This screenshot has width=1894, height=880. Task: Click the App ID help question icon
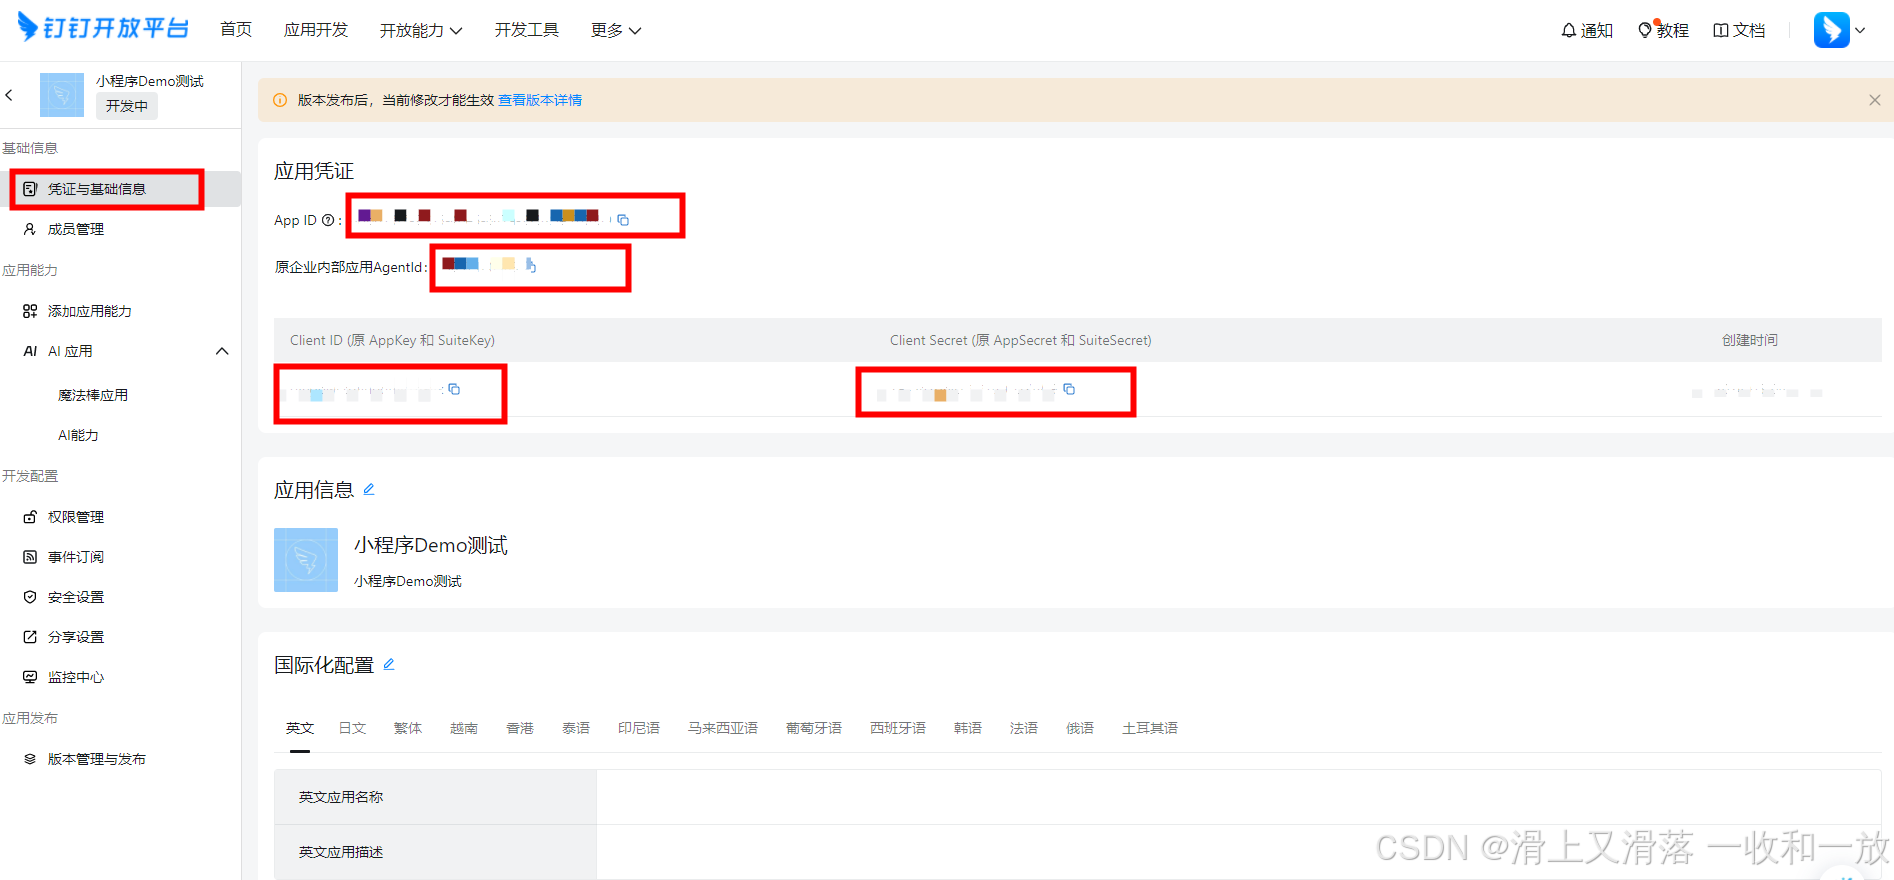328,220
